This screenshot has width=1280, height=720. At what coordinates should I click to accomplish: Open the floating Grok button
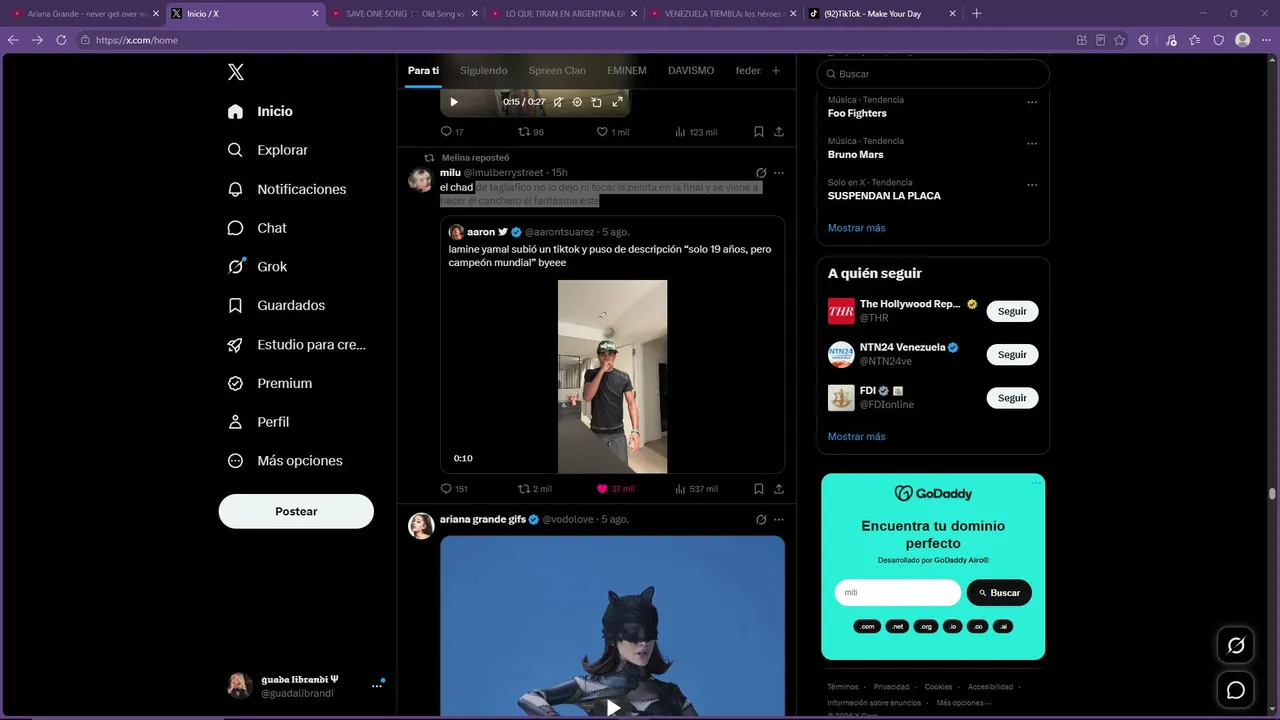click(1236, 646)
